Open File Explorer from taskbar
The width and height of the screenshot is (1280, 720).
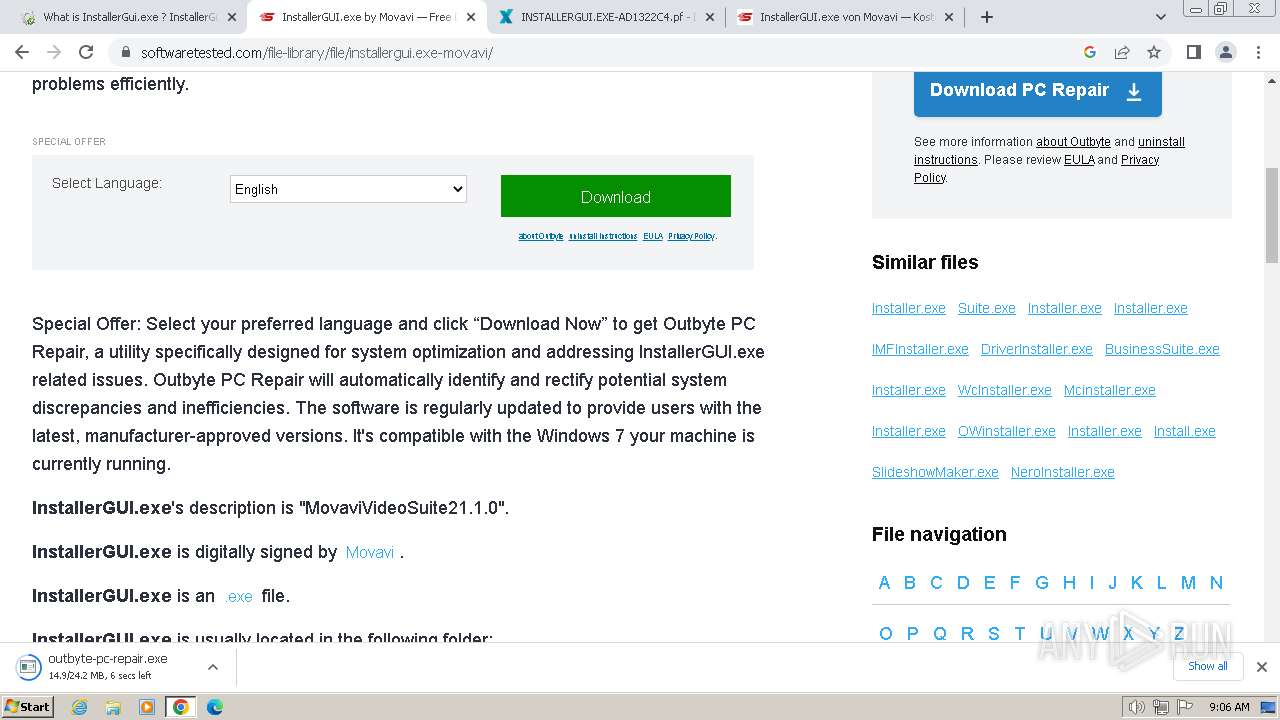pyautogui.click(x=113, y=707)
